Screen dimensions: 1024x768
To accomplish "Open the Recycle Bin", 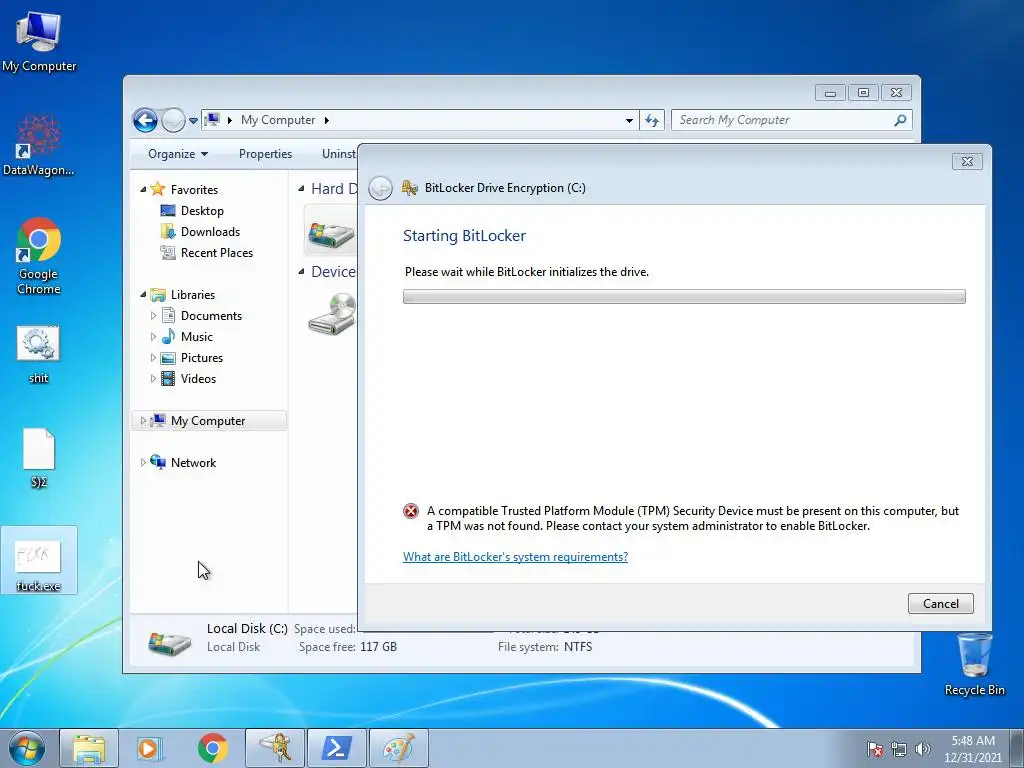I will pos(974,664).
